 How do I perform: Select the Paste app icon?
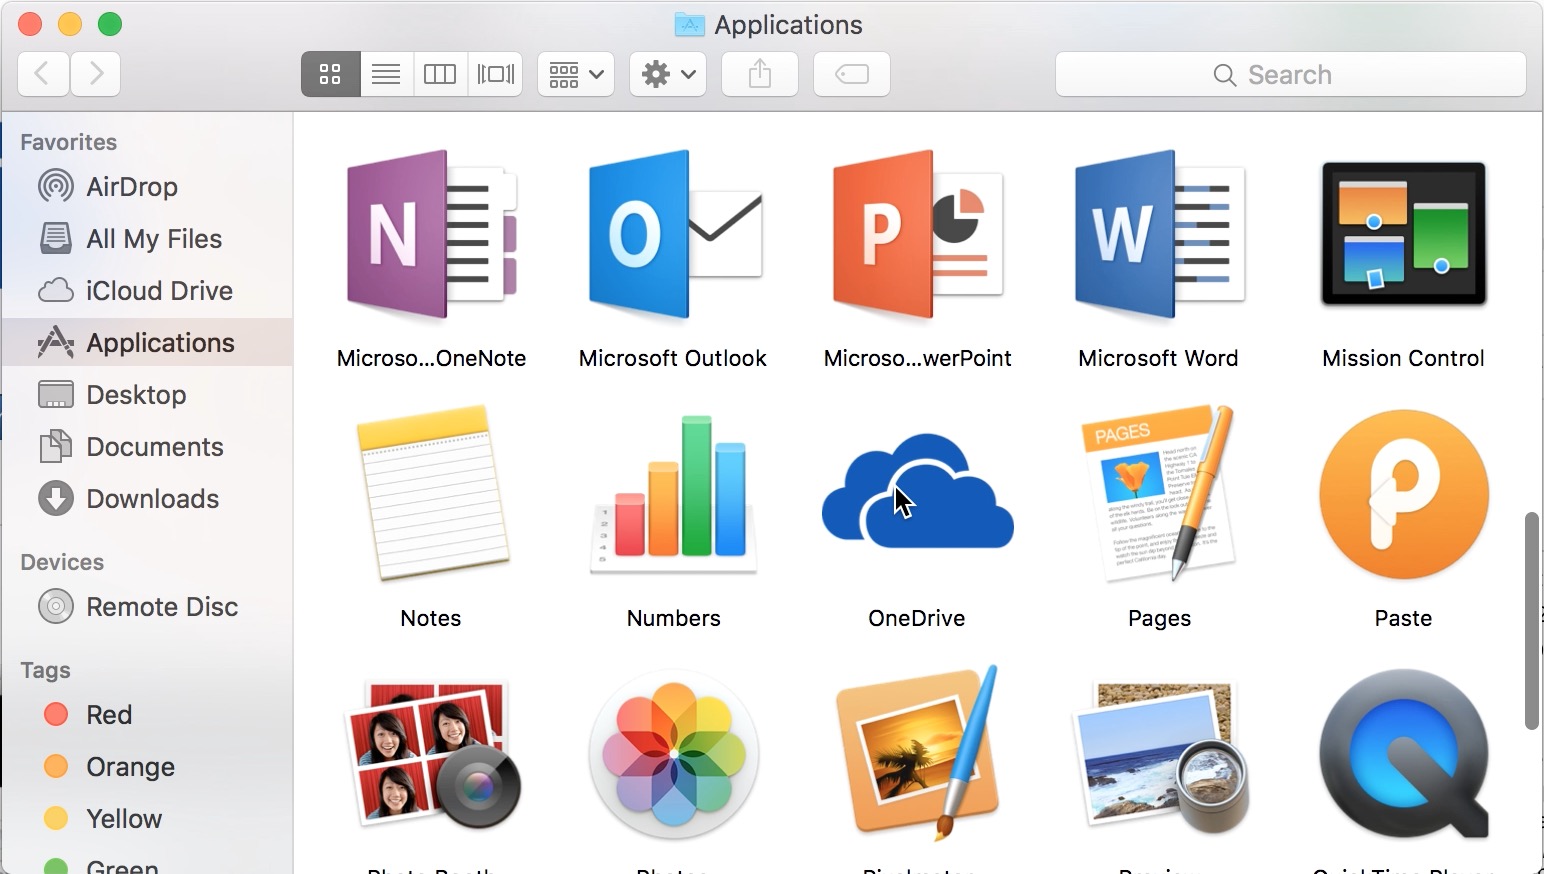coord(1403,494)
